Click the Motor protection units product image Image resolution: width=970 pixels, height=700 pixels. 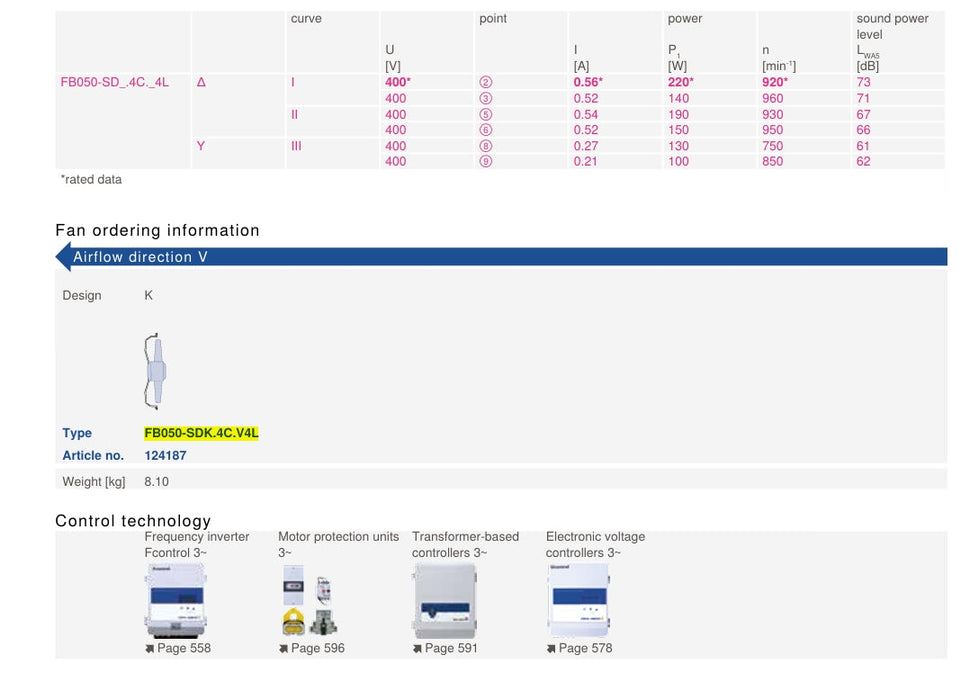tap(309, 600)
